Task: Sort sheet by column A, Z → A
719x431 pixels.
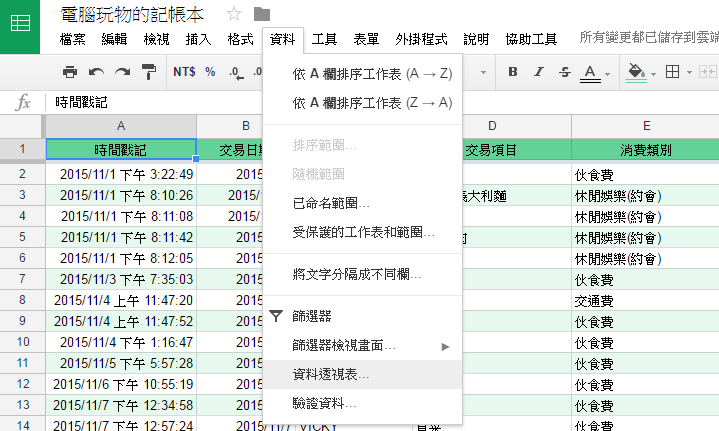Action: coord(363,103)
